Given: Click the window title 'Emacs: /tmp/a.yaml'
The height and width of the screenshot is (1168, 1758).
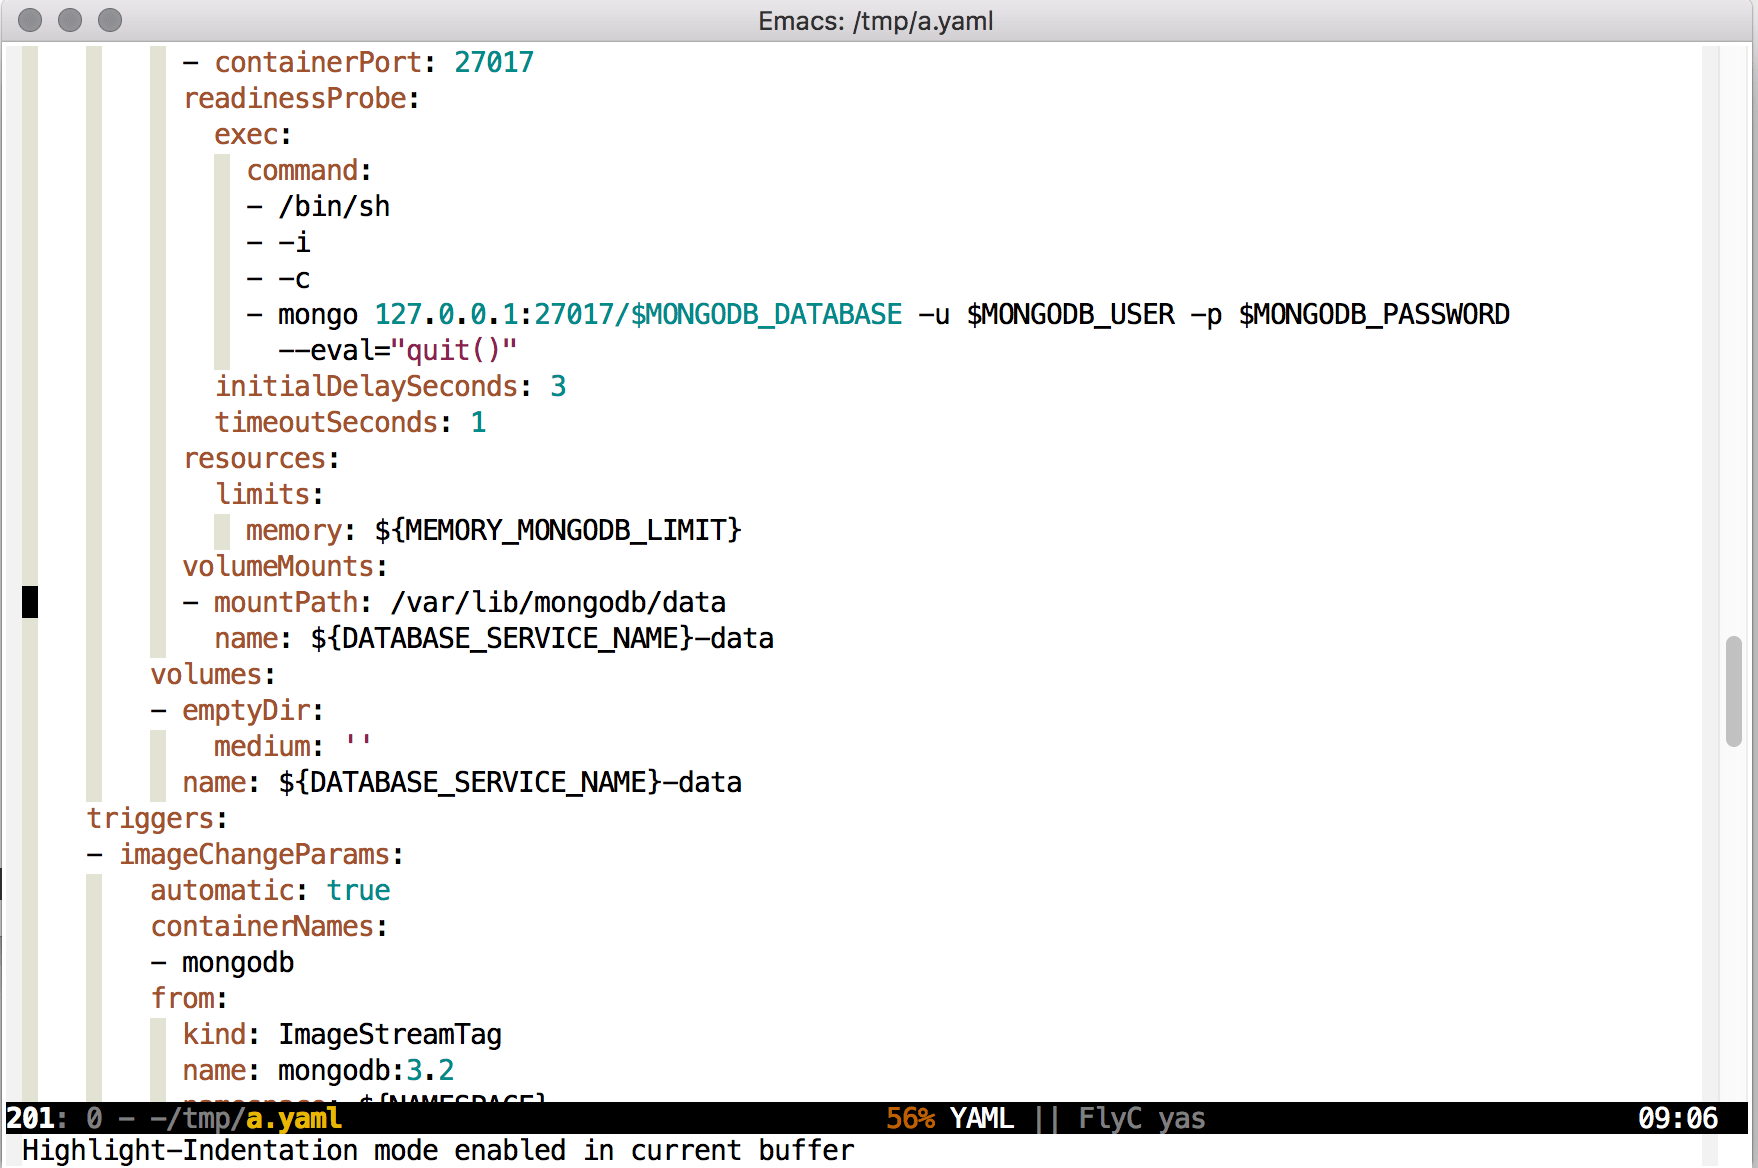Looking at the screenshot, I should (x=876, y=21).
